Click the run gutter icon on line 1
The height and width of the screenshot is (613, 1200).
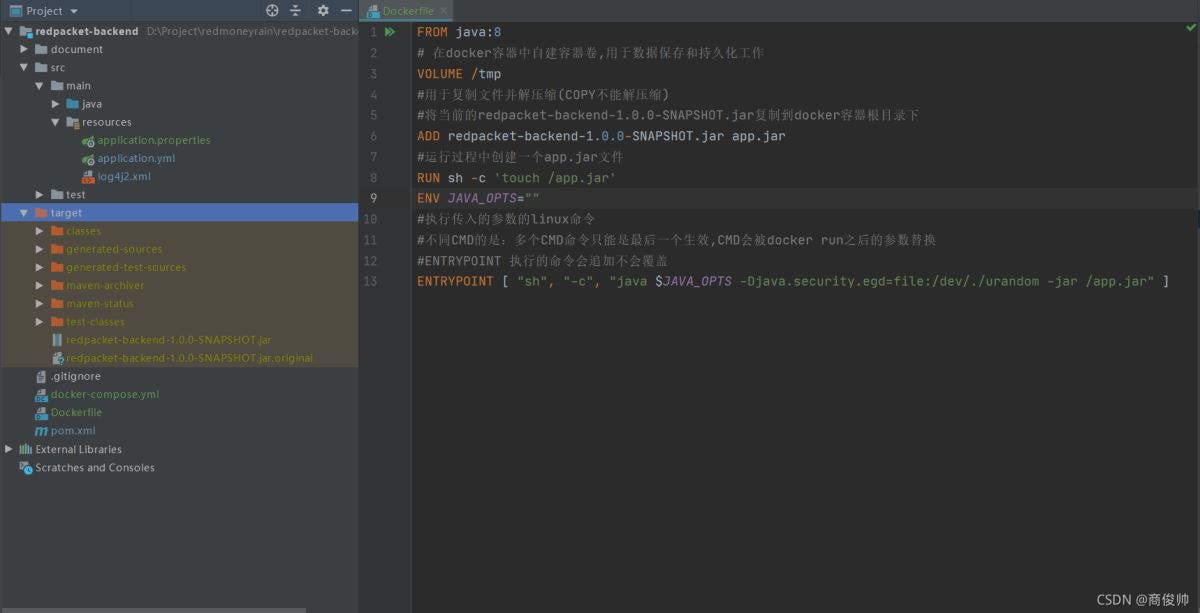click(x=390, y=32)
